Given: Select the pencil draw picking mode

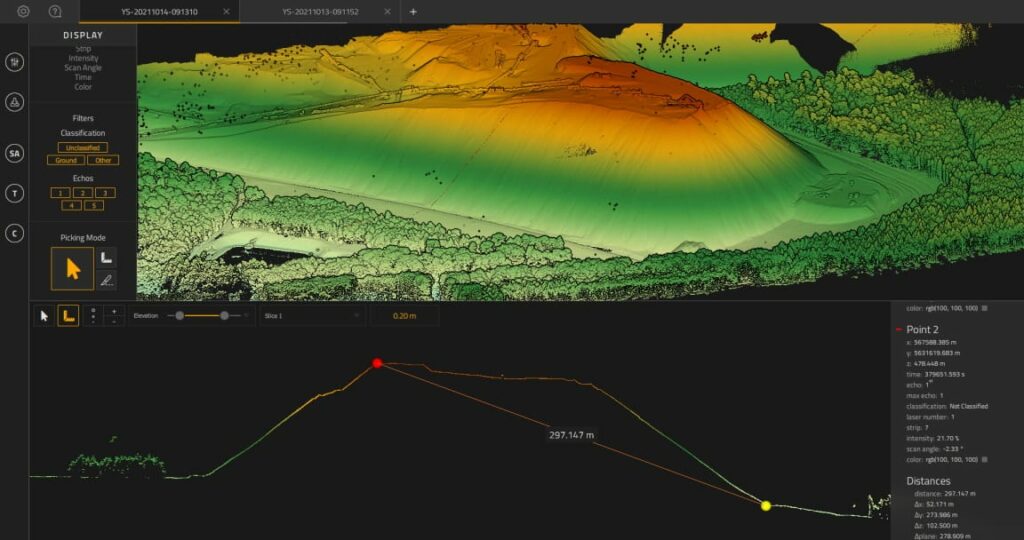Looking at the screenshot, I should [x=106, y=280].
